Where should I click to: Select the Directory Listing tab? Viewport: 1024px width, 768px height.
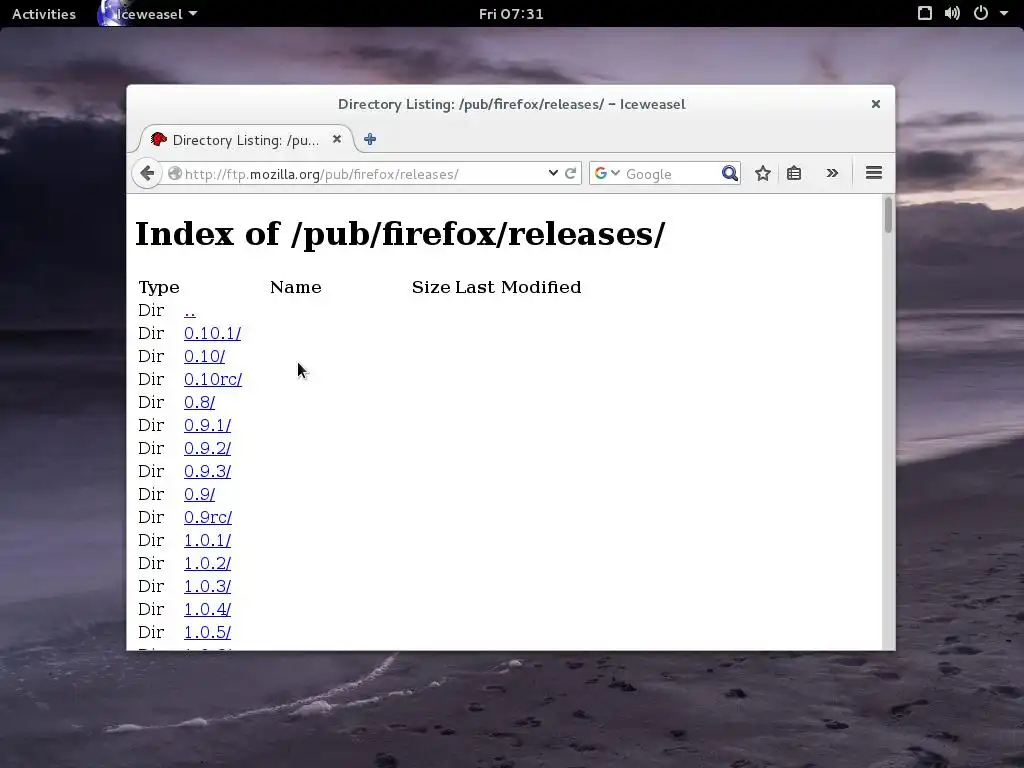(246, 140)
